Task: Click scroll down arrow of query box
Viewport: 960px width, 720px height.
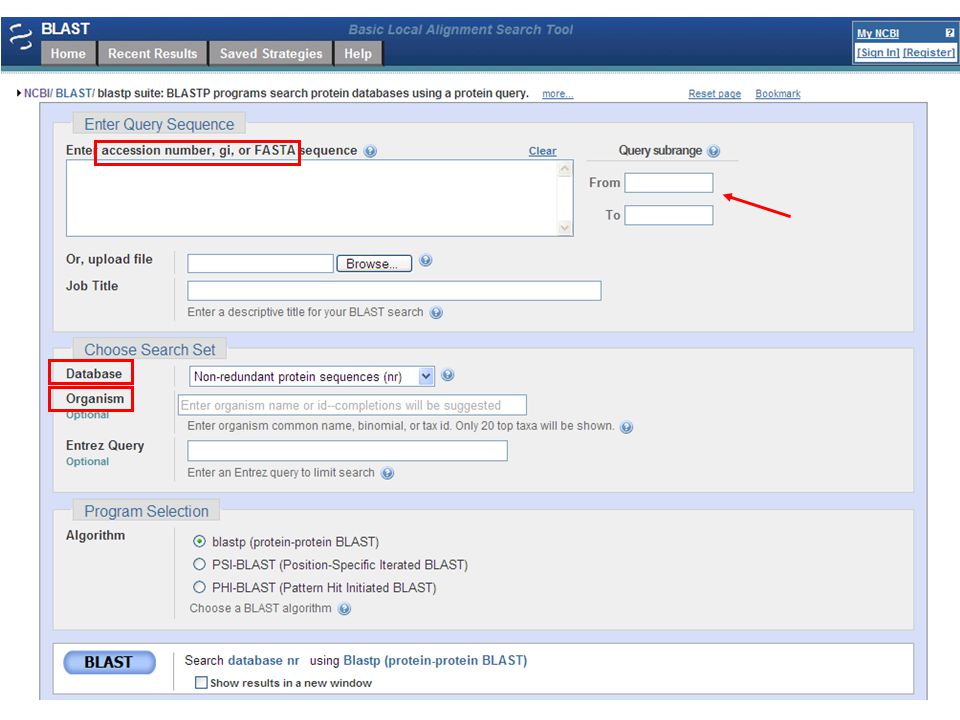Action: click(565, 228)
